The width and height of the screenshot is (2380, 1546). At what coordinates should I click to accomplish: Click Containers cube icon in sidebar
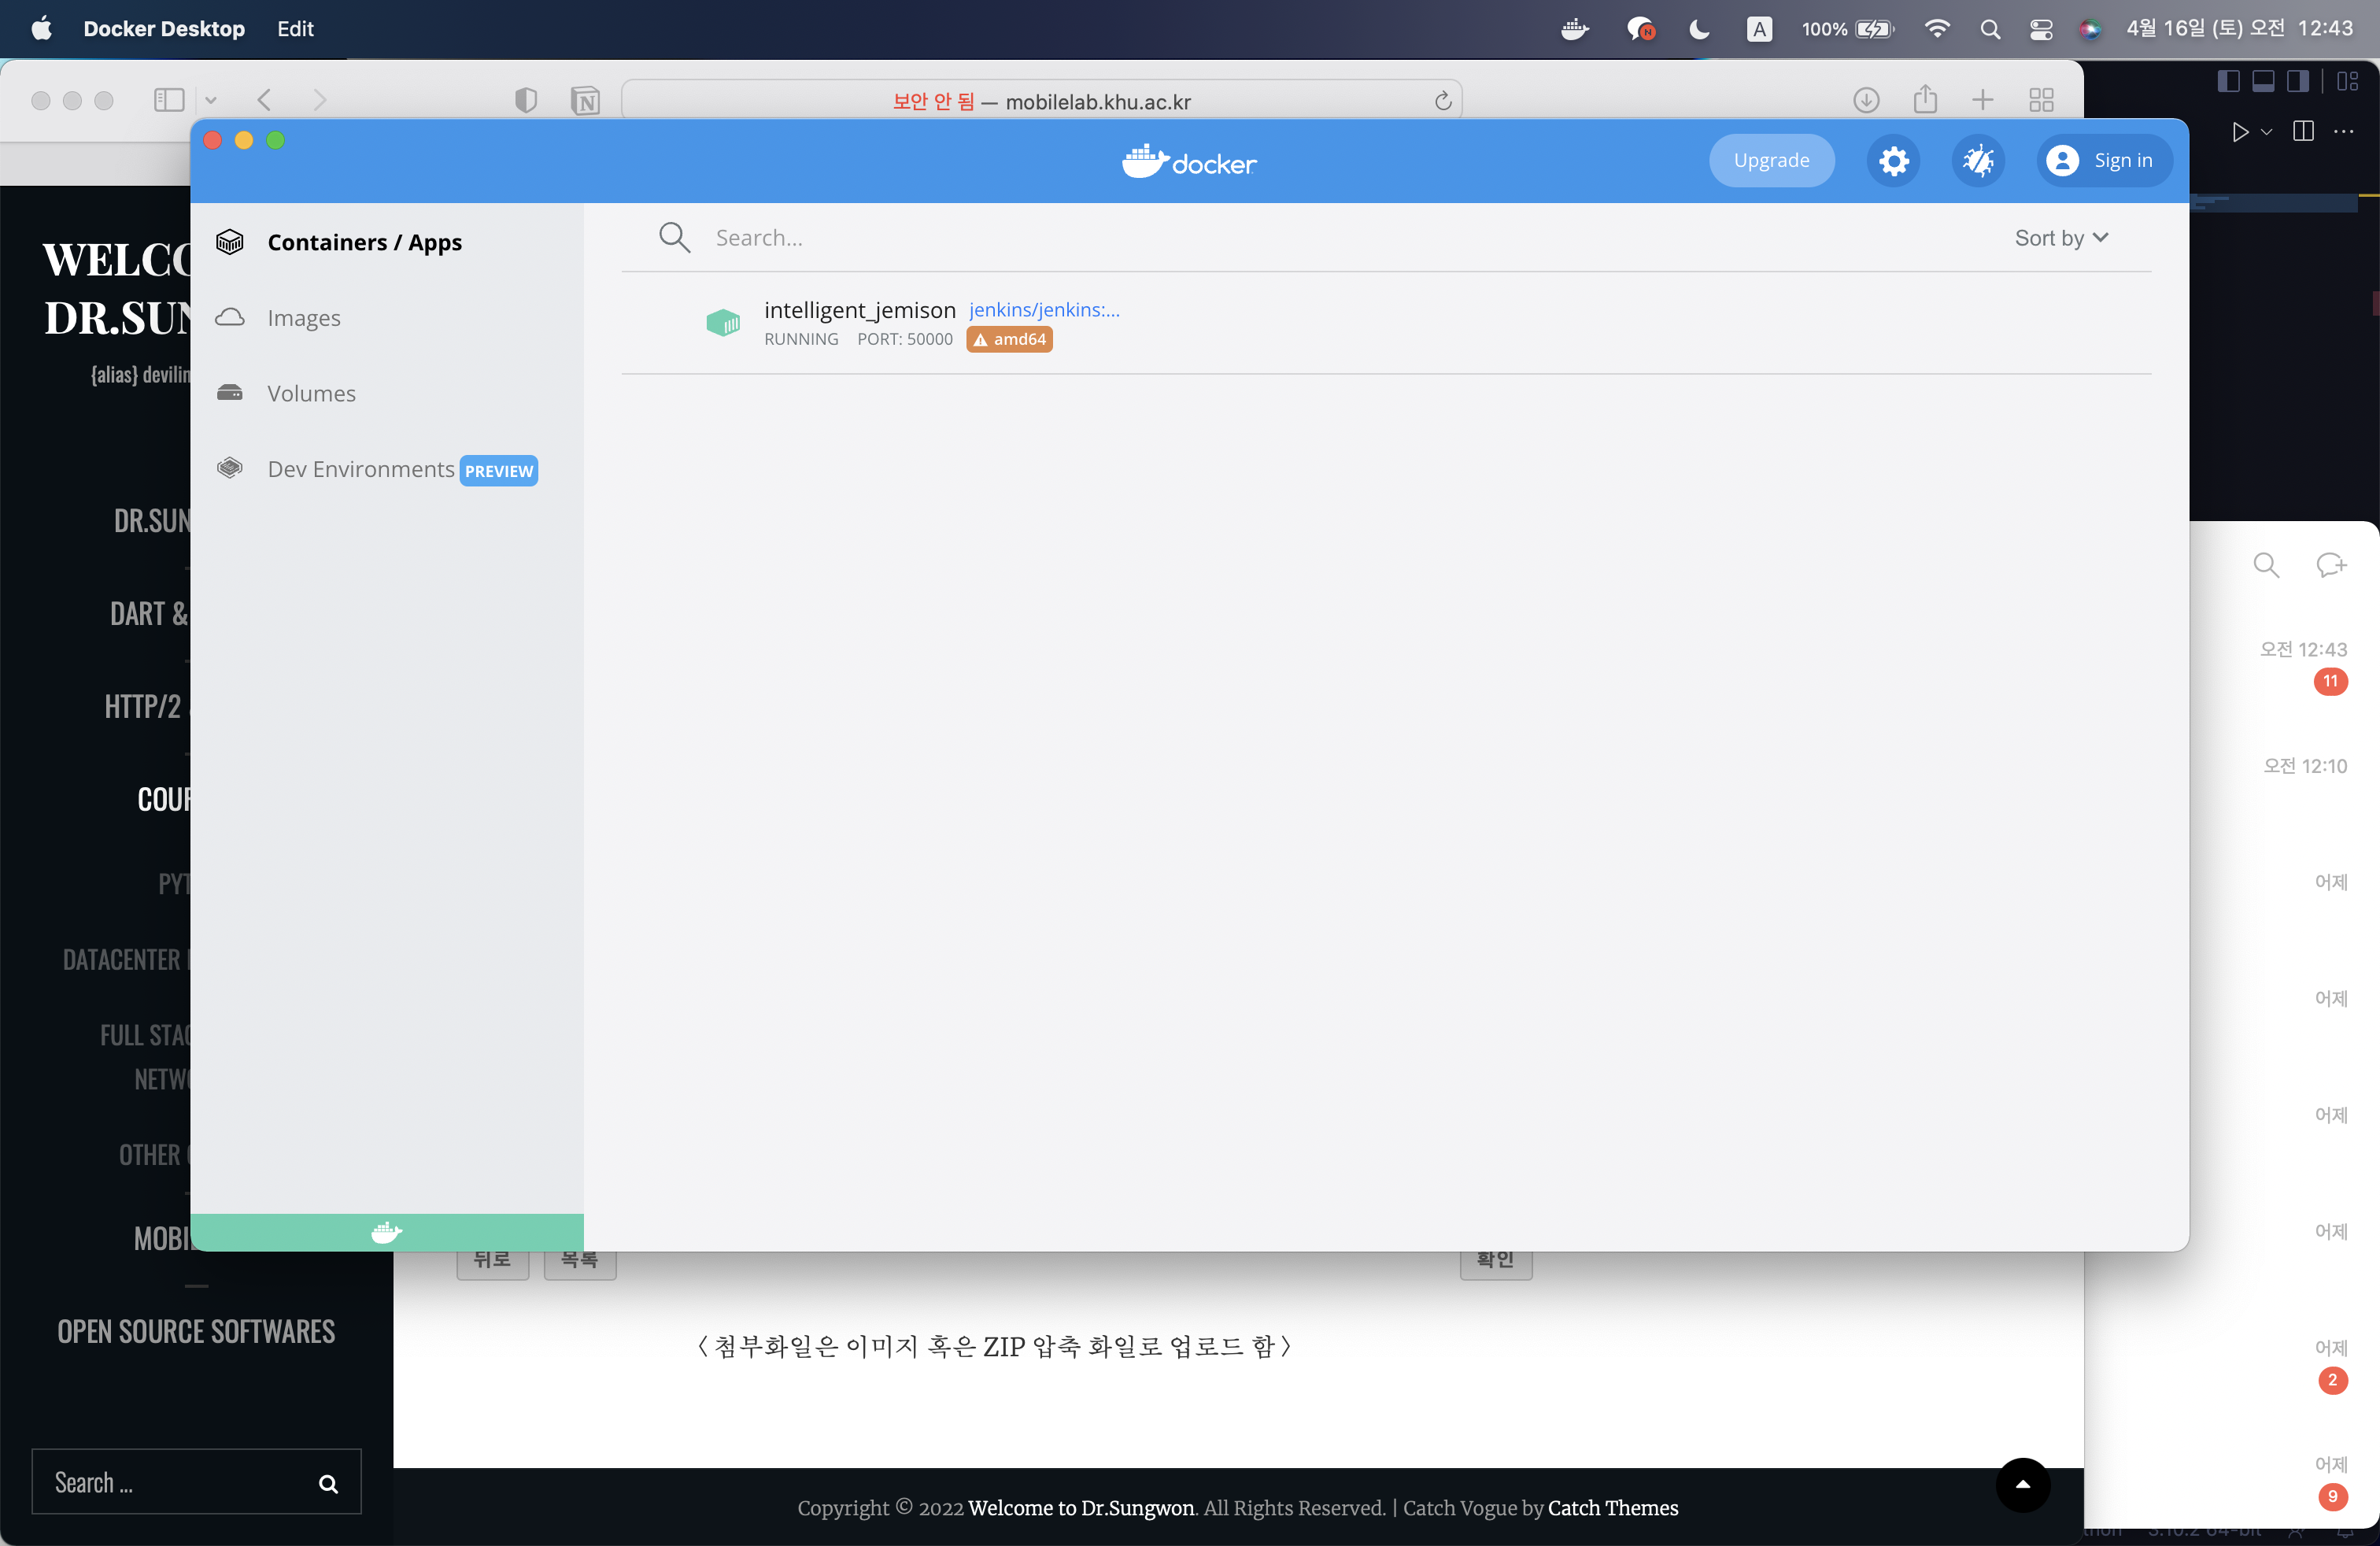point(230,242)
